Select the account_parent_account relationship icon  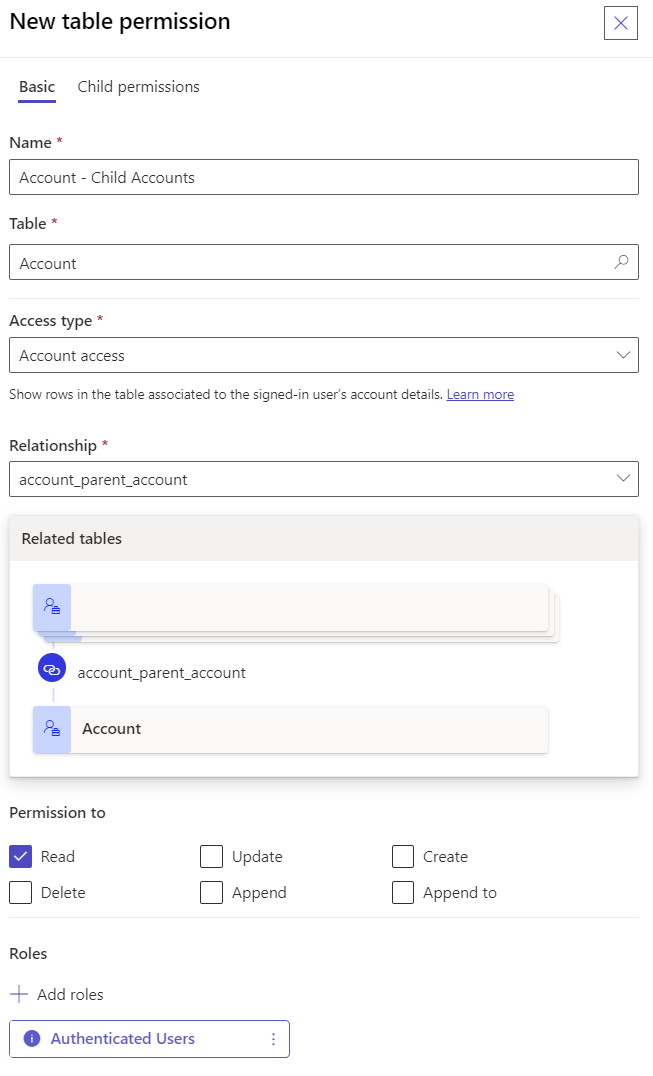pyautogui.click(x=51, y=667)
